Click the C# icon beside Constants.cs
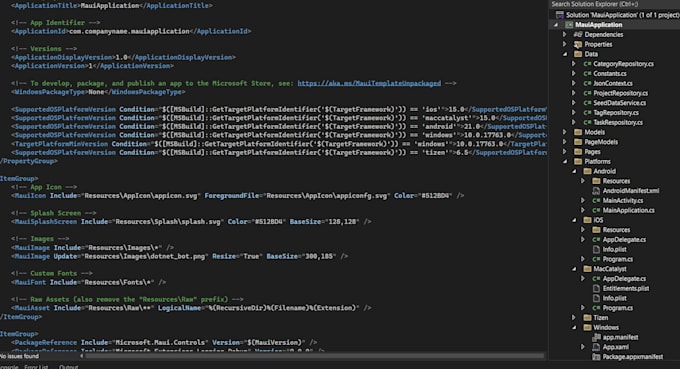The image size is (680, 369). 587,74
